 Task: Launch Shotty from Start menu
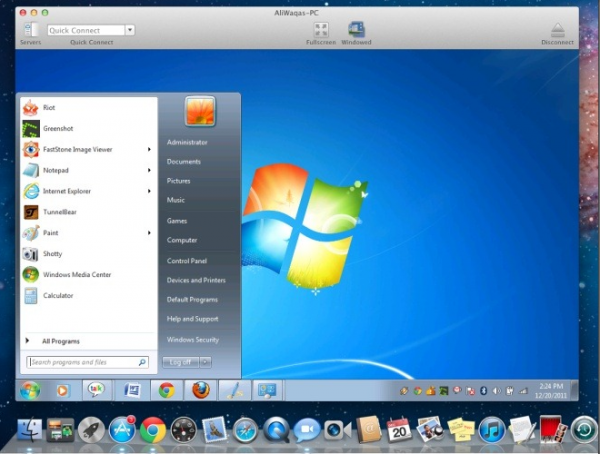86,254
